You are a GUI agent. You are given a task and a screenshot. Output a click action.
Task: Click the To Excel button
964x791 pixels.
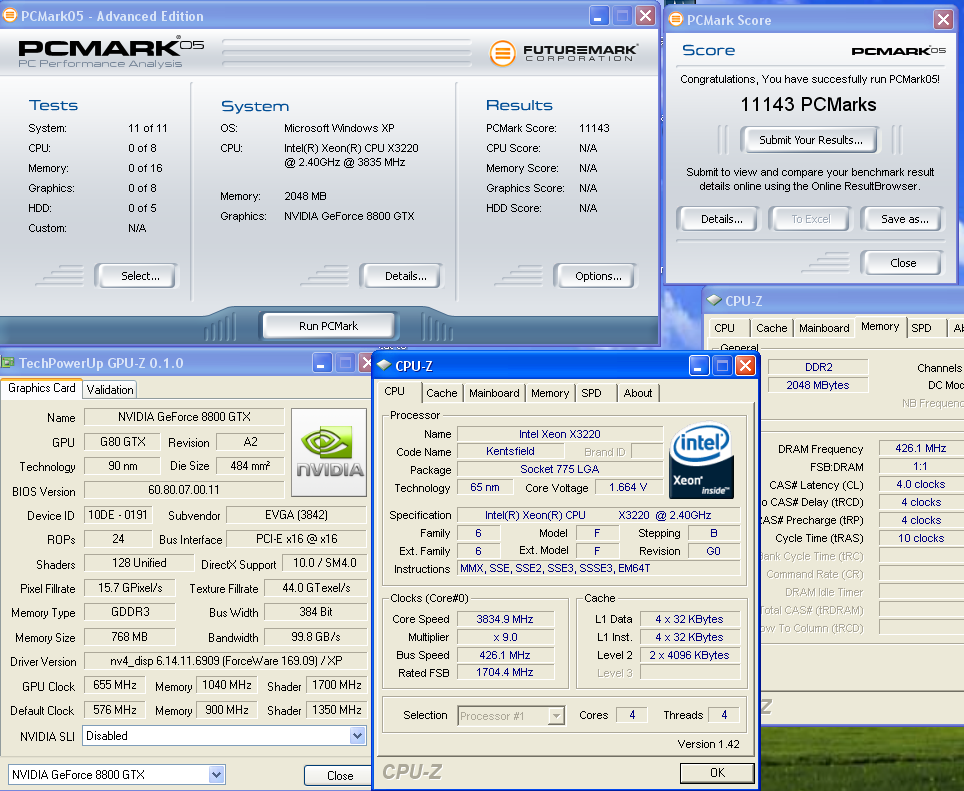(810, 219)
